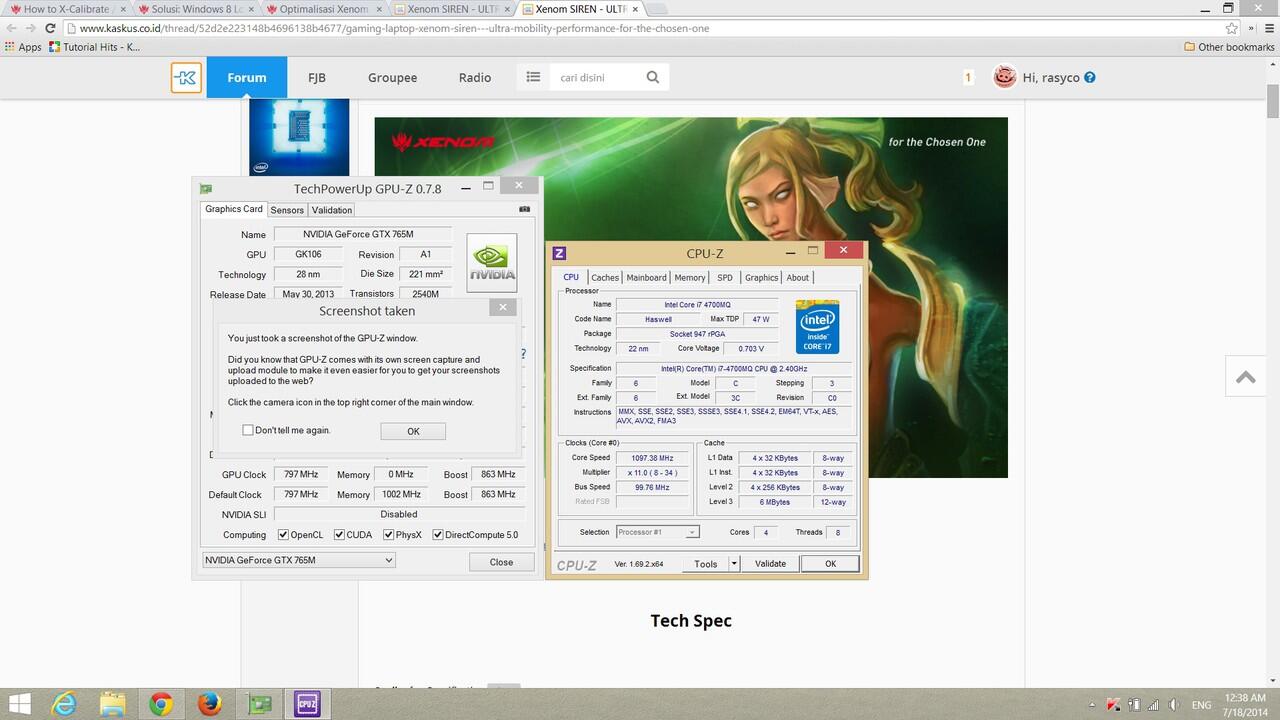This screenshot has width=1280, height=720.
Task: Open the Caches tab in CPU-Z
Action: 605,278
